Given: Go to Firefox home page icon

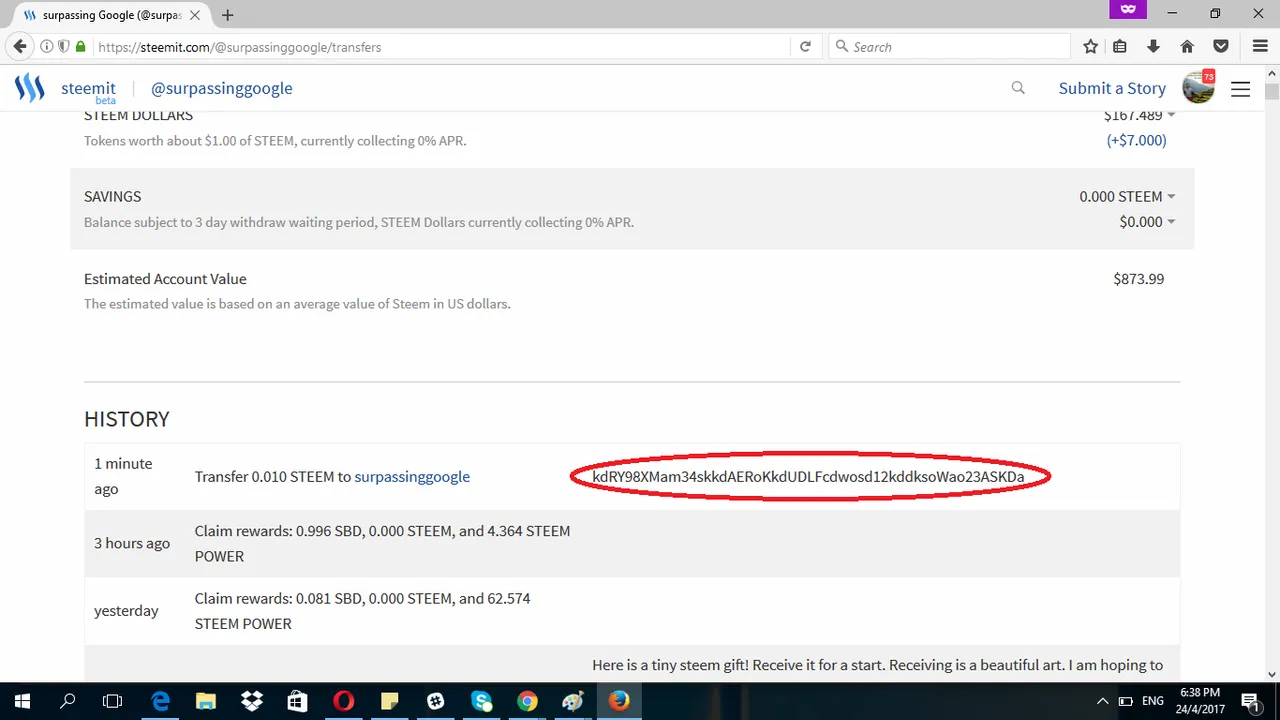Looking at the screenshot, I should coord(1187,46).
